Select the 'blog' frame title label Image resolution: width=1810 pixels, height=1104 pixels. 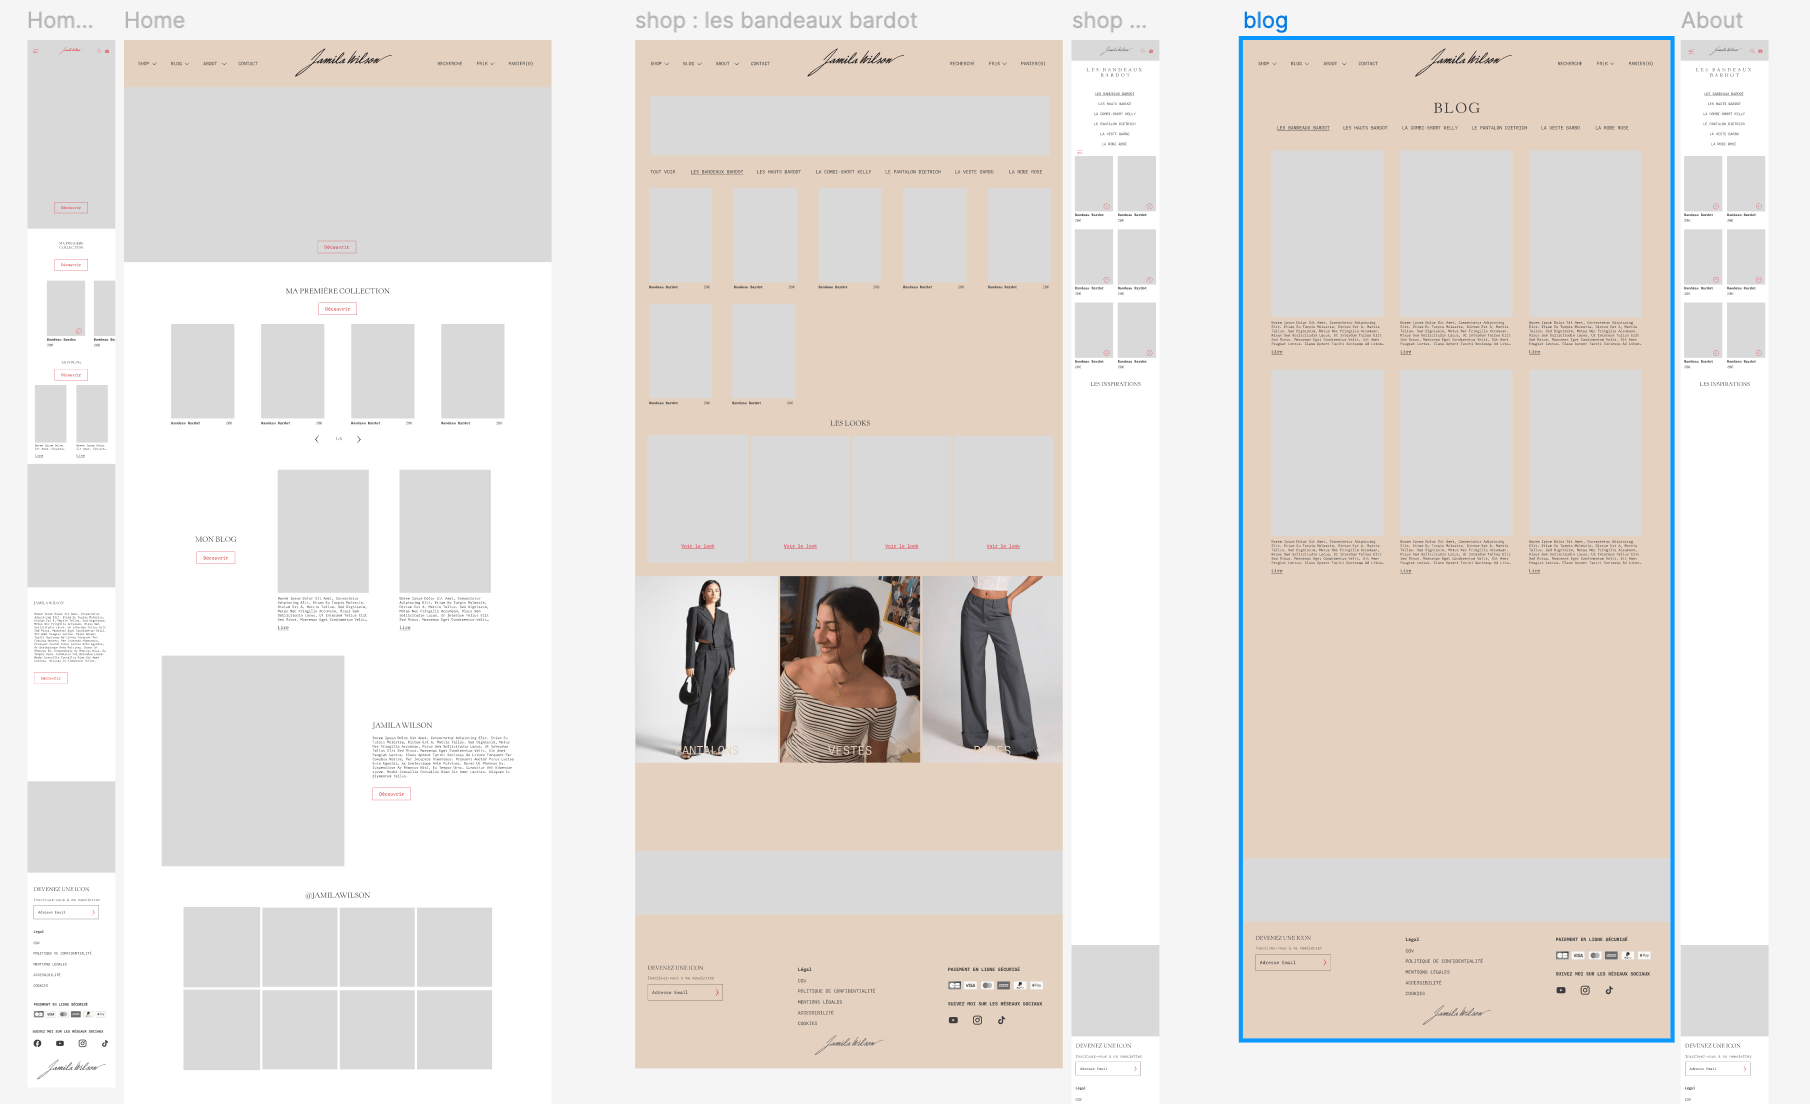[1265, 21]
